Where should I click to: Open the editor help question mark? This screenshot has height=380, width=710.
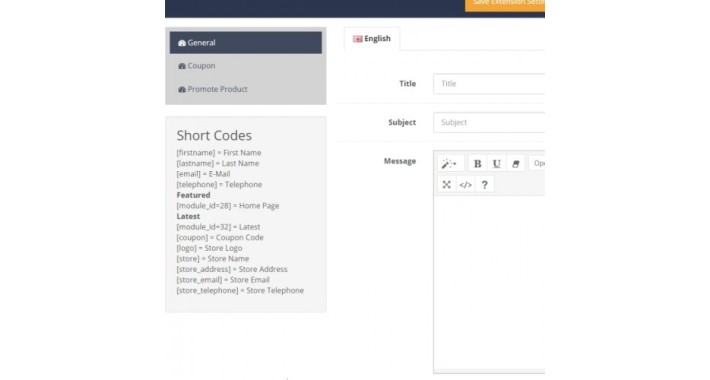coord(485,184)
